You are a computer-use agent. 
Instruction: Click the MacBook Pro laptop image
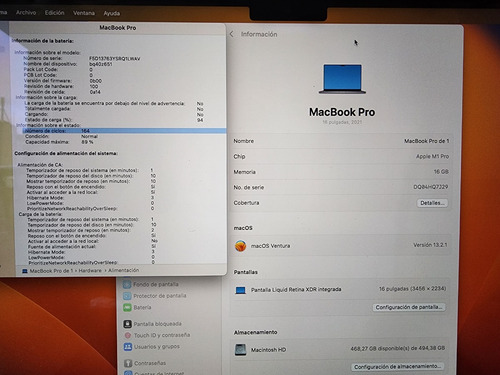tap(342, 79)
